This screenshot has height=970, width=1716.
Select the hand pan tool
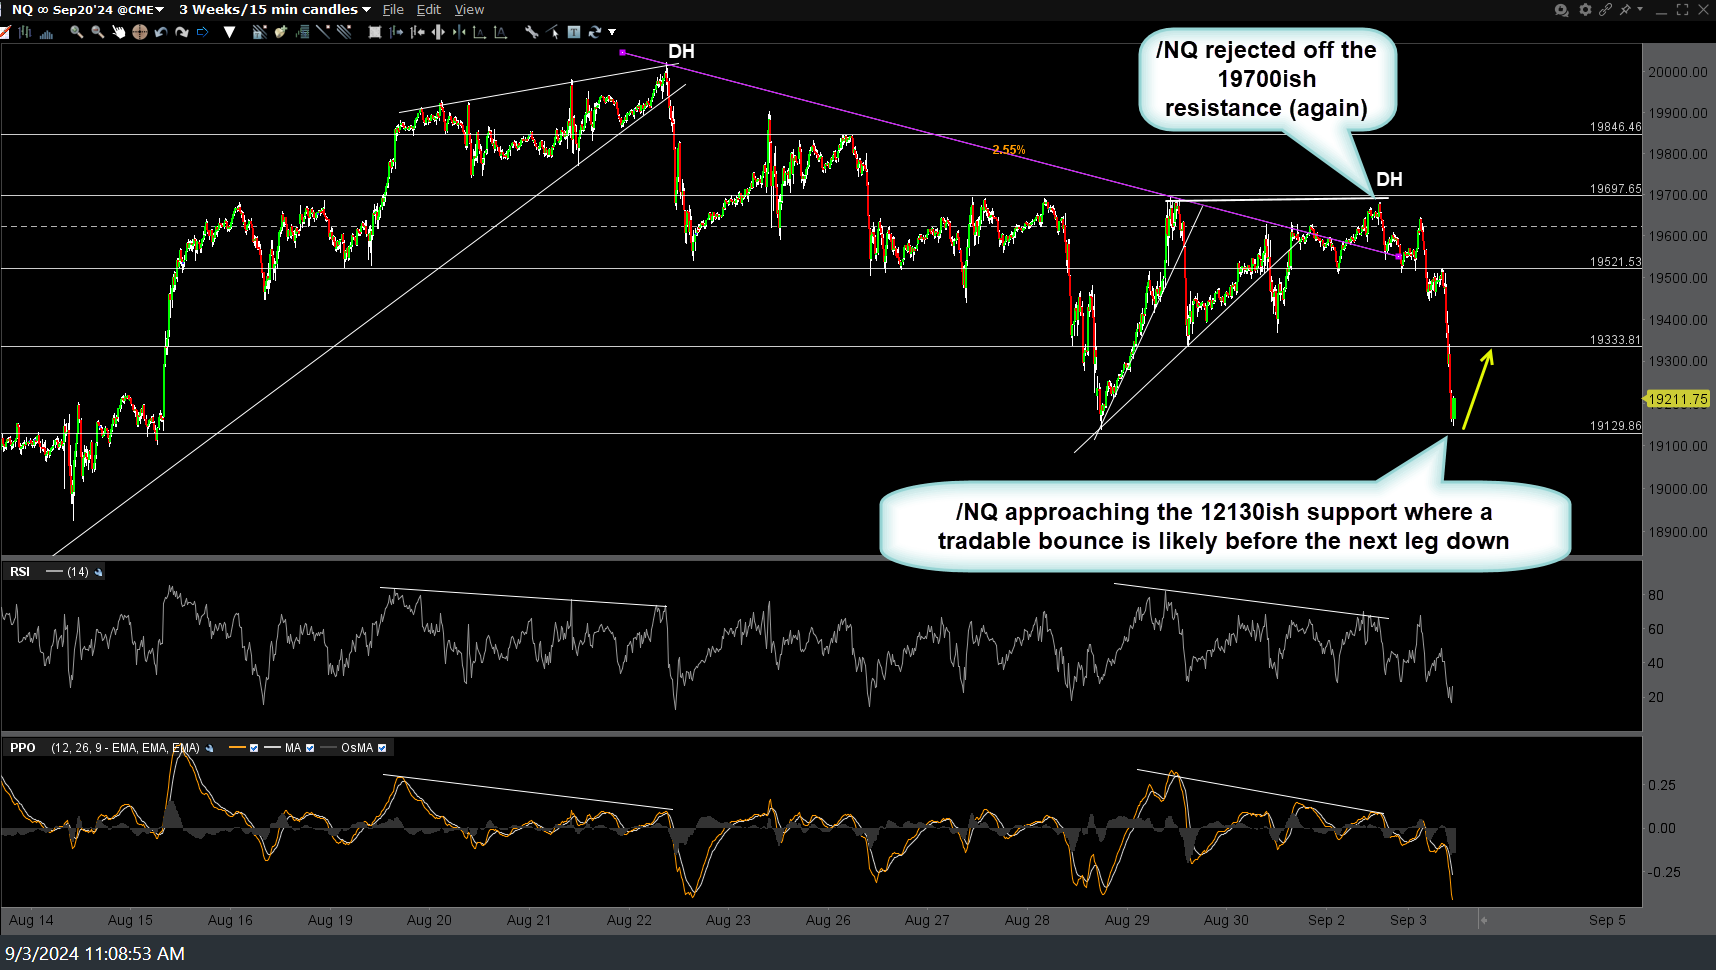[x=118, y=32]
